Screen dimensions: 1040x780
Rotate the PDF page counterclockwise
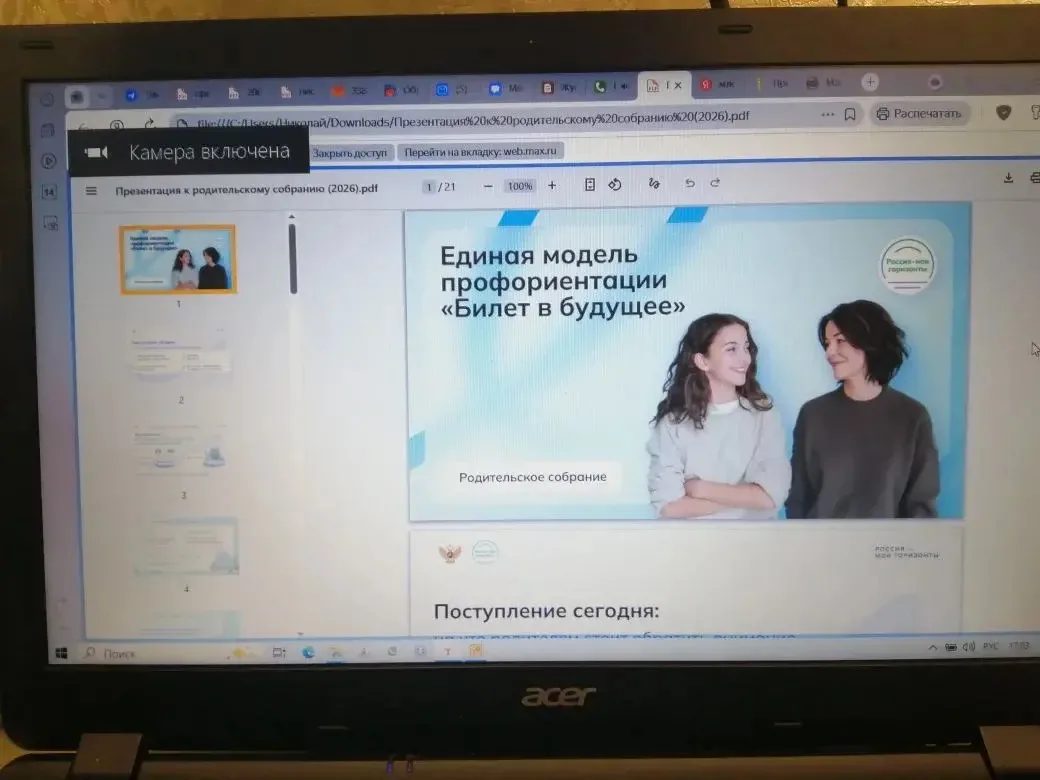tap(615, 185)
